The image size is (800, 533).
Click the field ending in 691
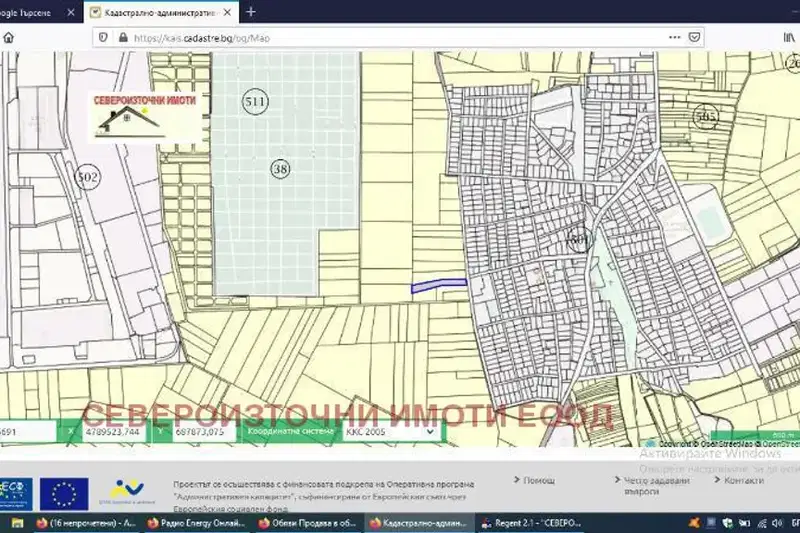[27, 432]
